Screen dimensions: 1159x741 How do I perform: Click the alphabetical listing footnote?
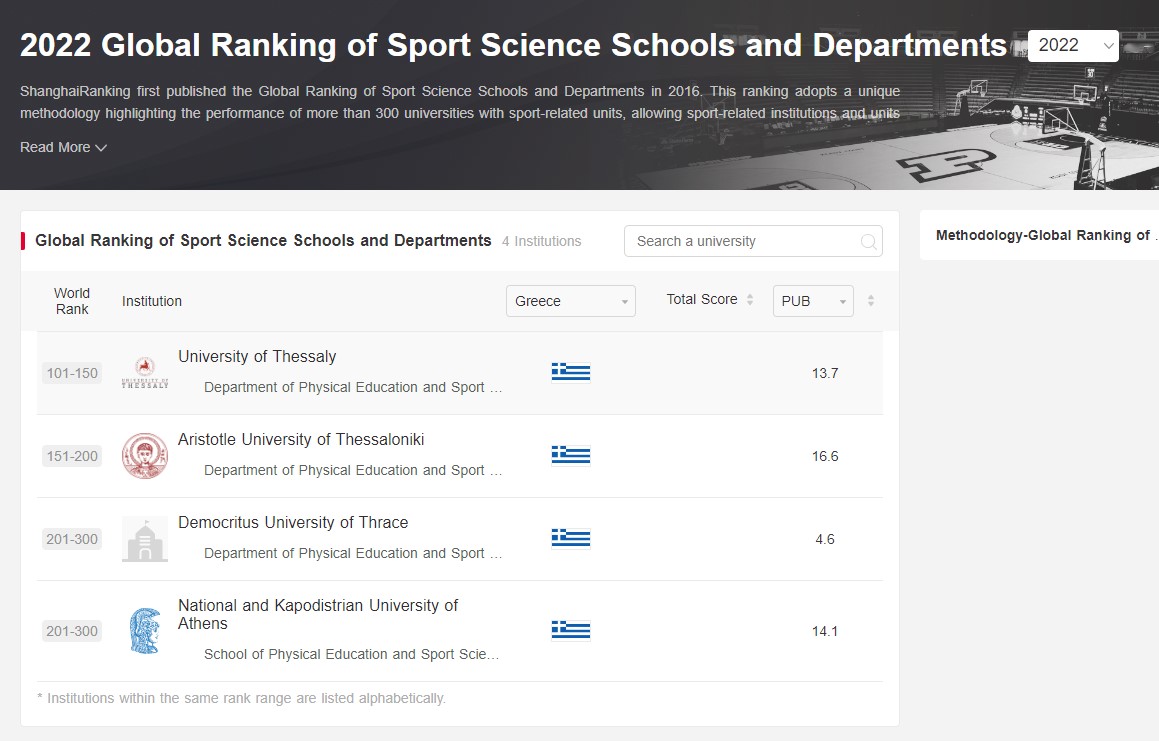click(241, 698)
